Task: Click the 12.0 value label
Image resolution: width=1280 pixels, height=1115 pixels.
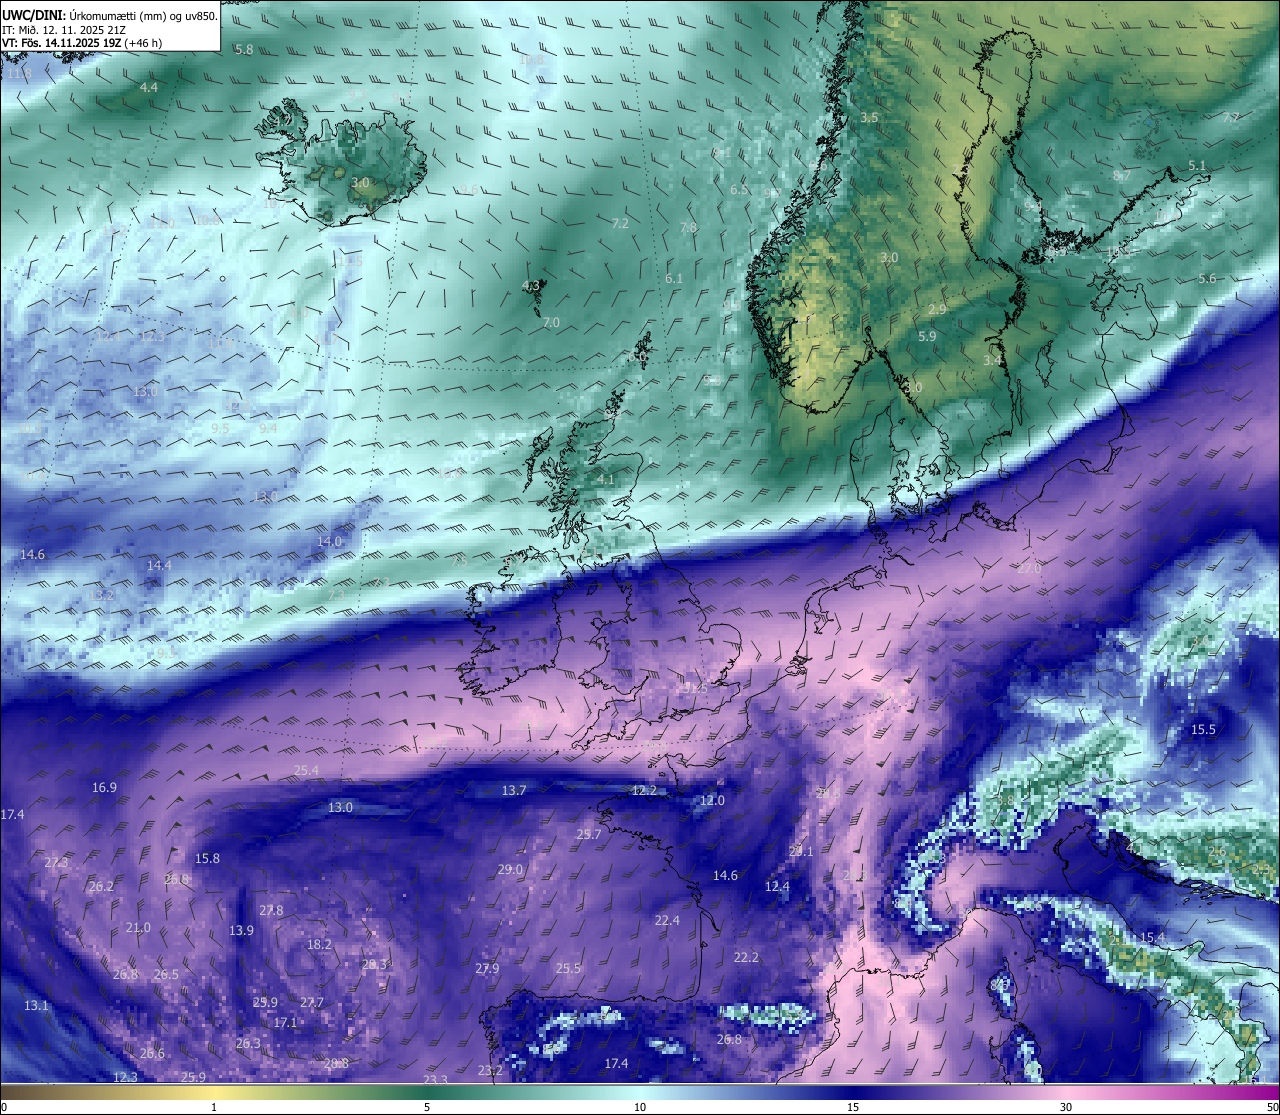Action: point(712,801)
